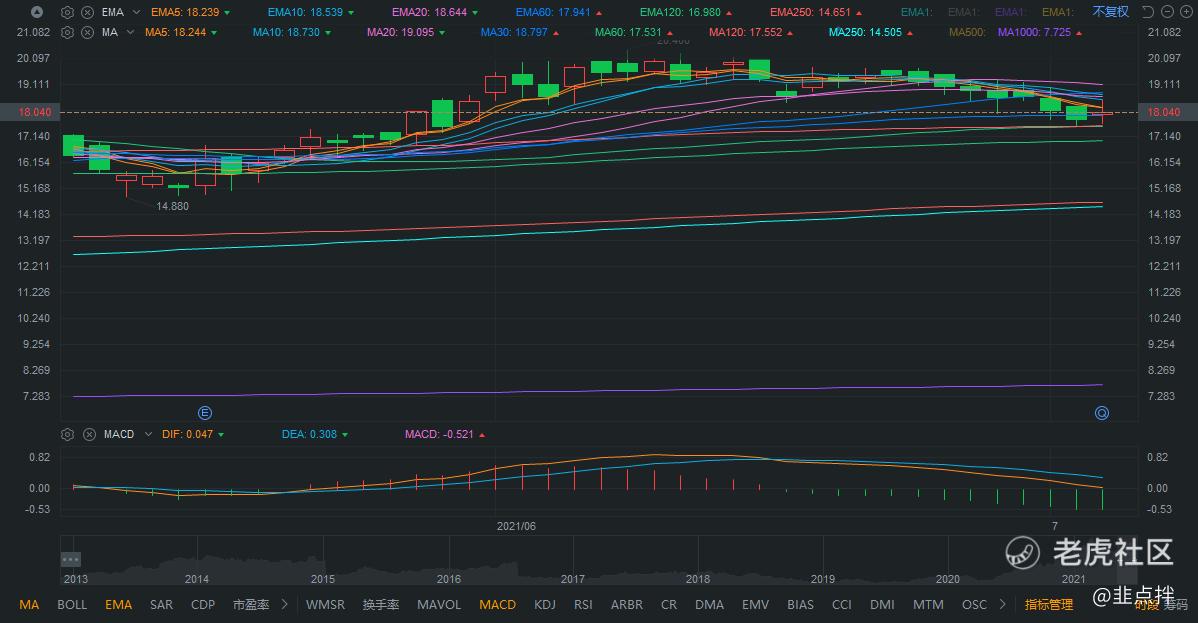Click the EMA250: 14.651 value label

(x=810, y=12)
